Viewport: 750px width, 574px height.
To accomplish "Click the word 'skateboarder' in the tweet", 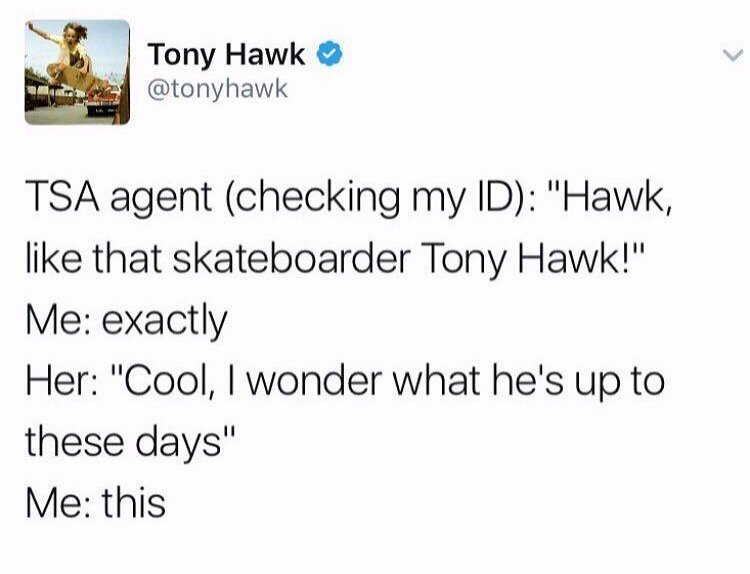I will 291,259.
